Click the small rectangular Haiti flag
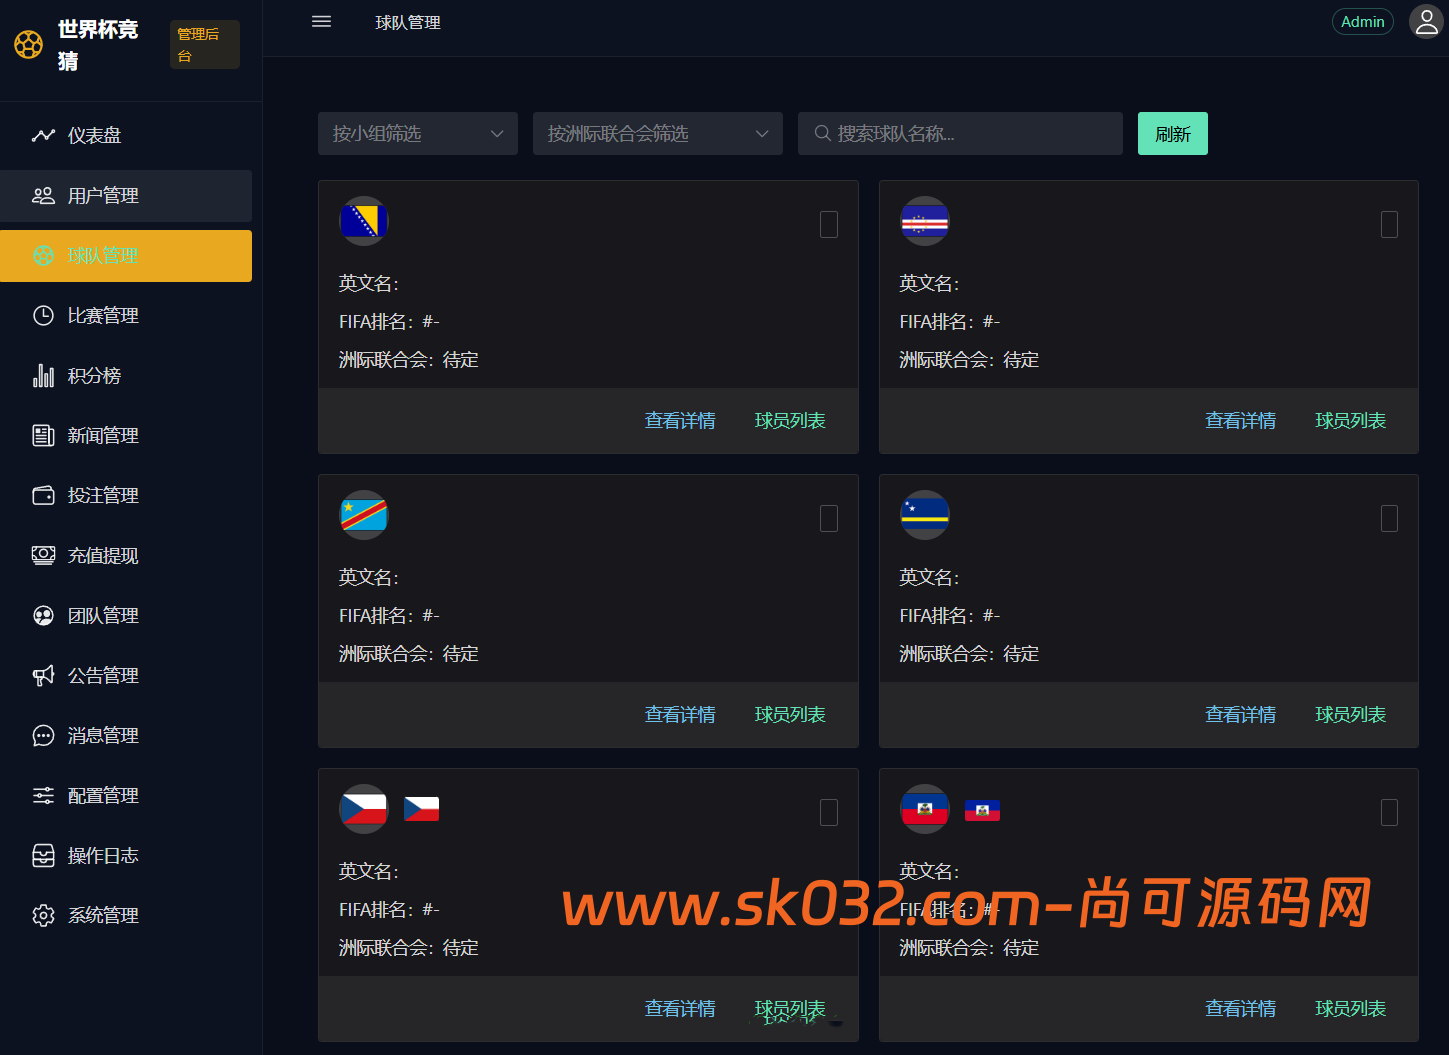The image size is (1449, 1055). click(x=982, y=810)
